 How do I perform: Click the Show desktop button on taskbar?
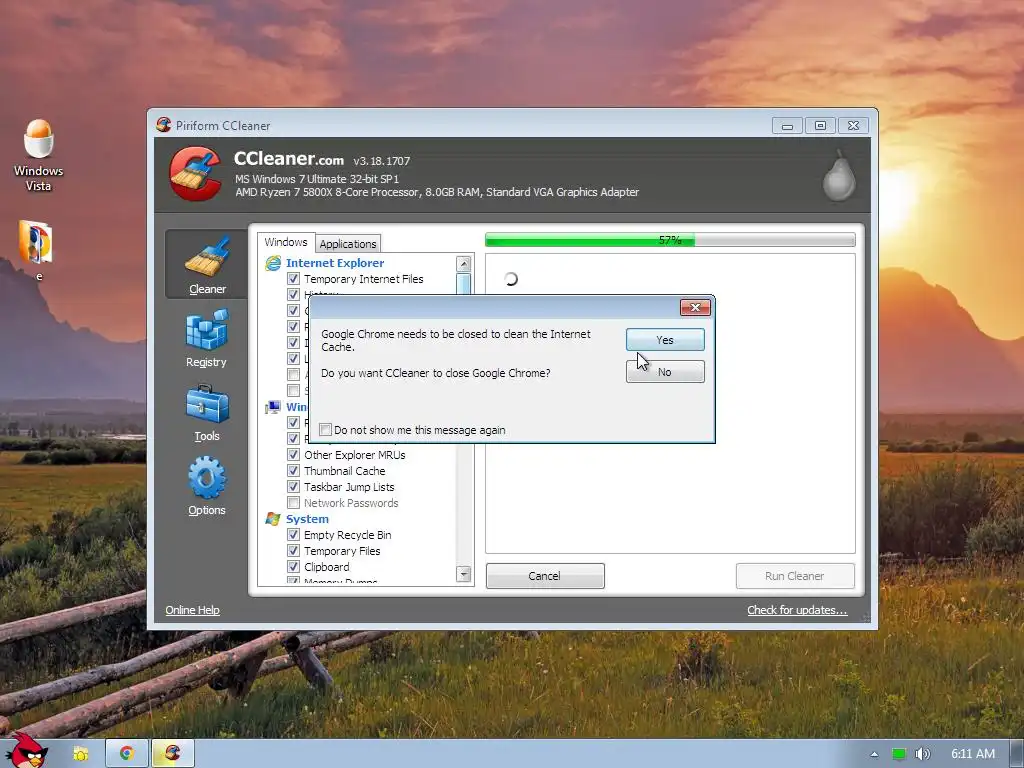[1017, 754]
